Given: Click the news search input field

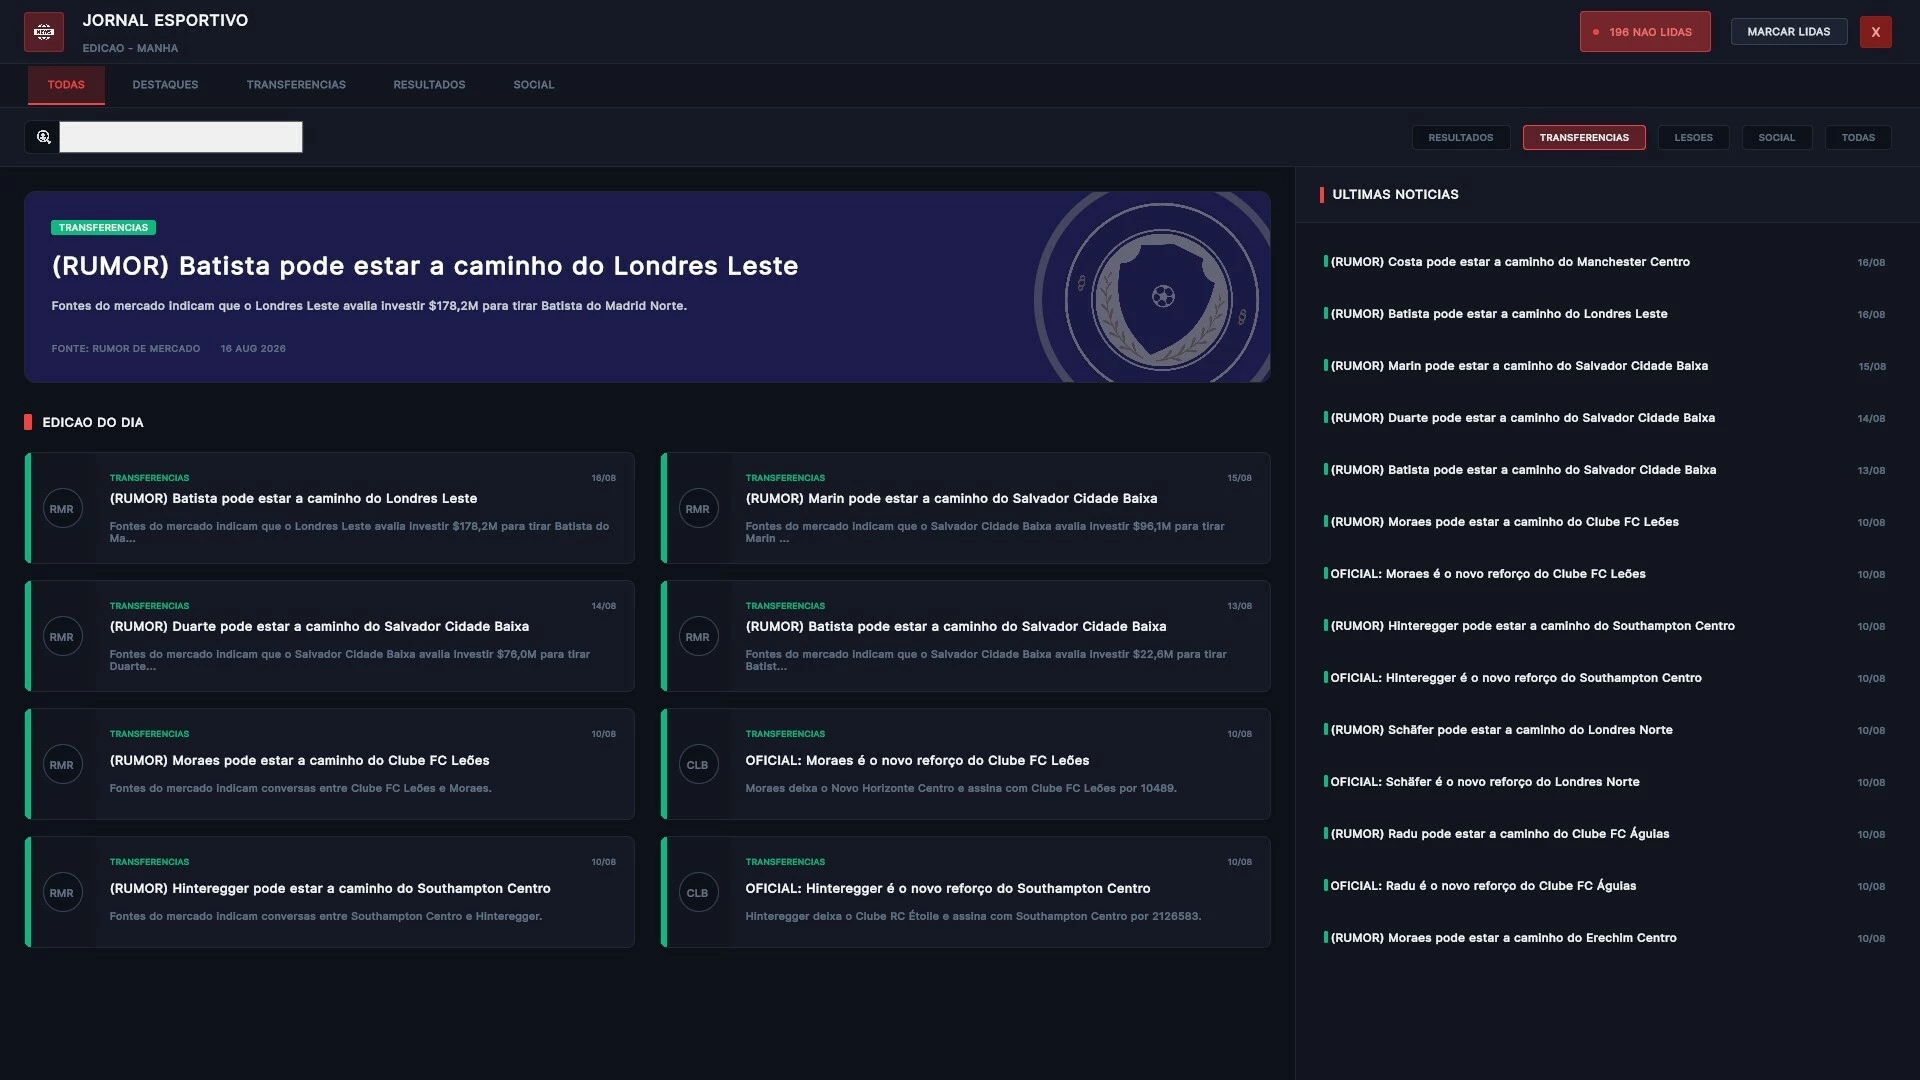Looking at the screenshot, I should point(181,137).
